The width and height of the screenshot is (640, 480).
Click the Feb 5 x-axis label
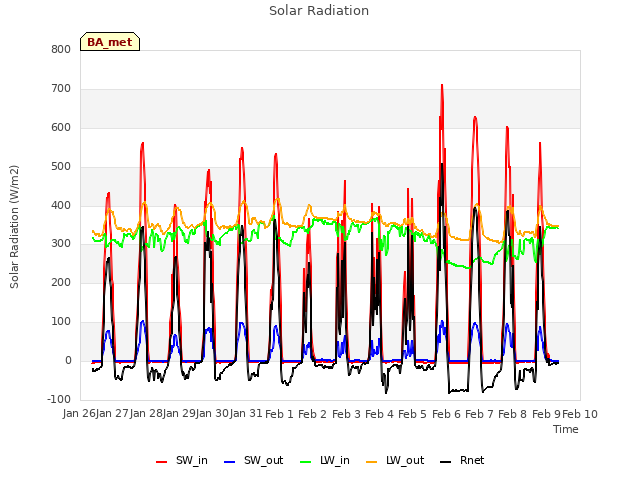[x=412, y=414]
